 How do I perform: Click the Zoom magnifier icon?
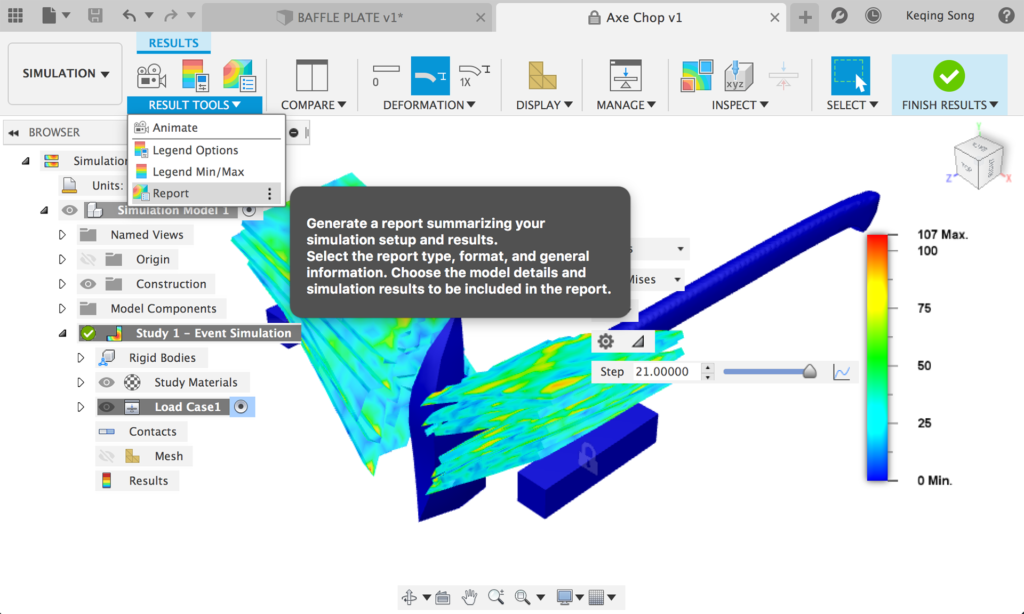[496, 596]
